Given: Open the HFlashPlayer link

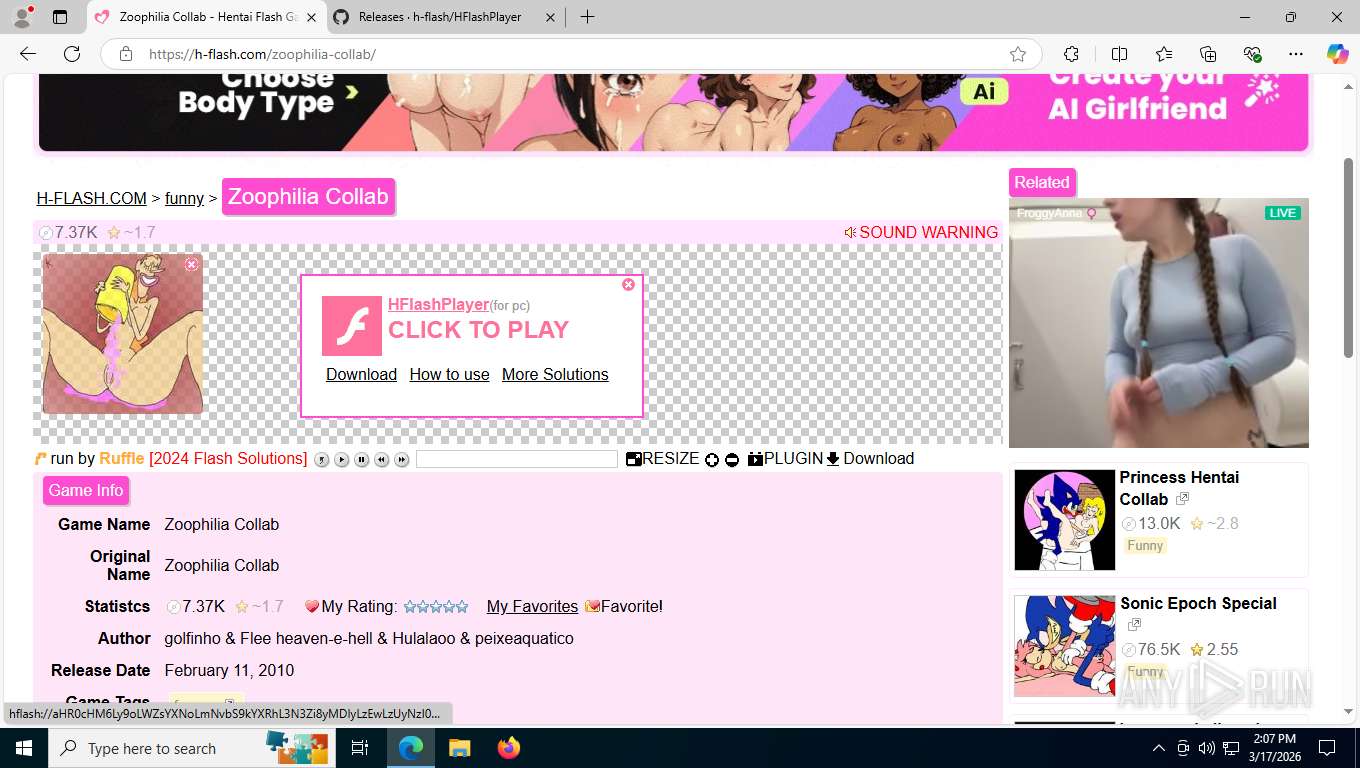Looking at the screenshot, I should 438,304.
